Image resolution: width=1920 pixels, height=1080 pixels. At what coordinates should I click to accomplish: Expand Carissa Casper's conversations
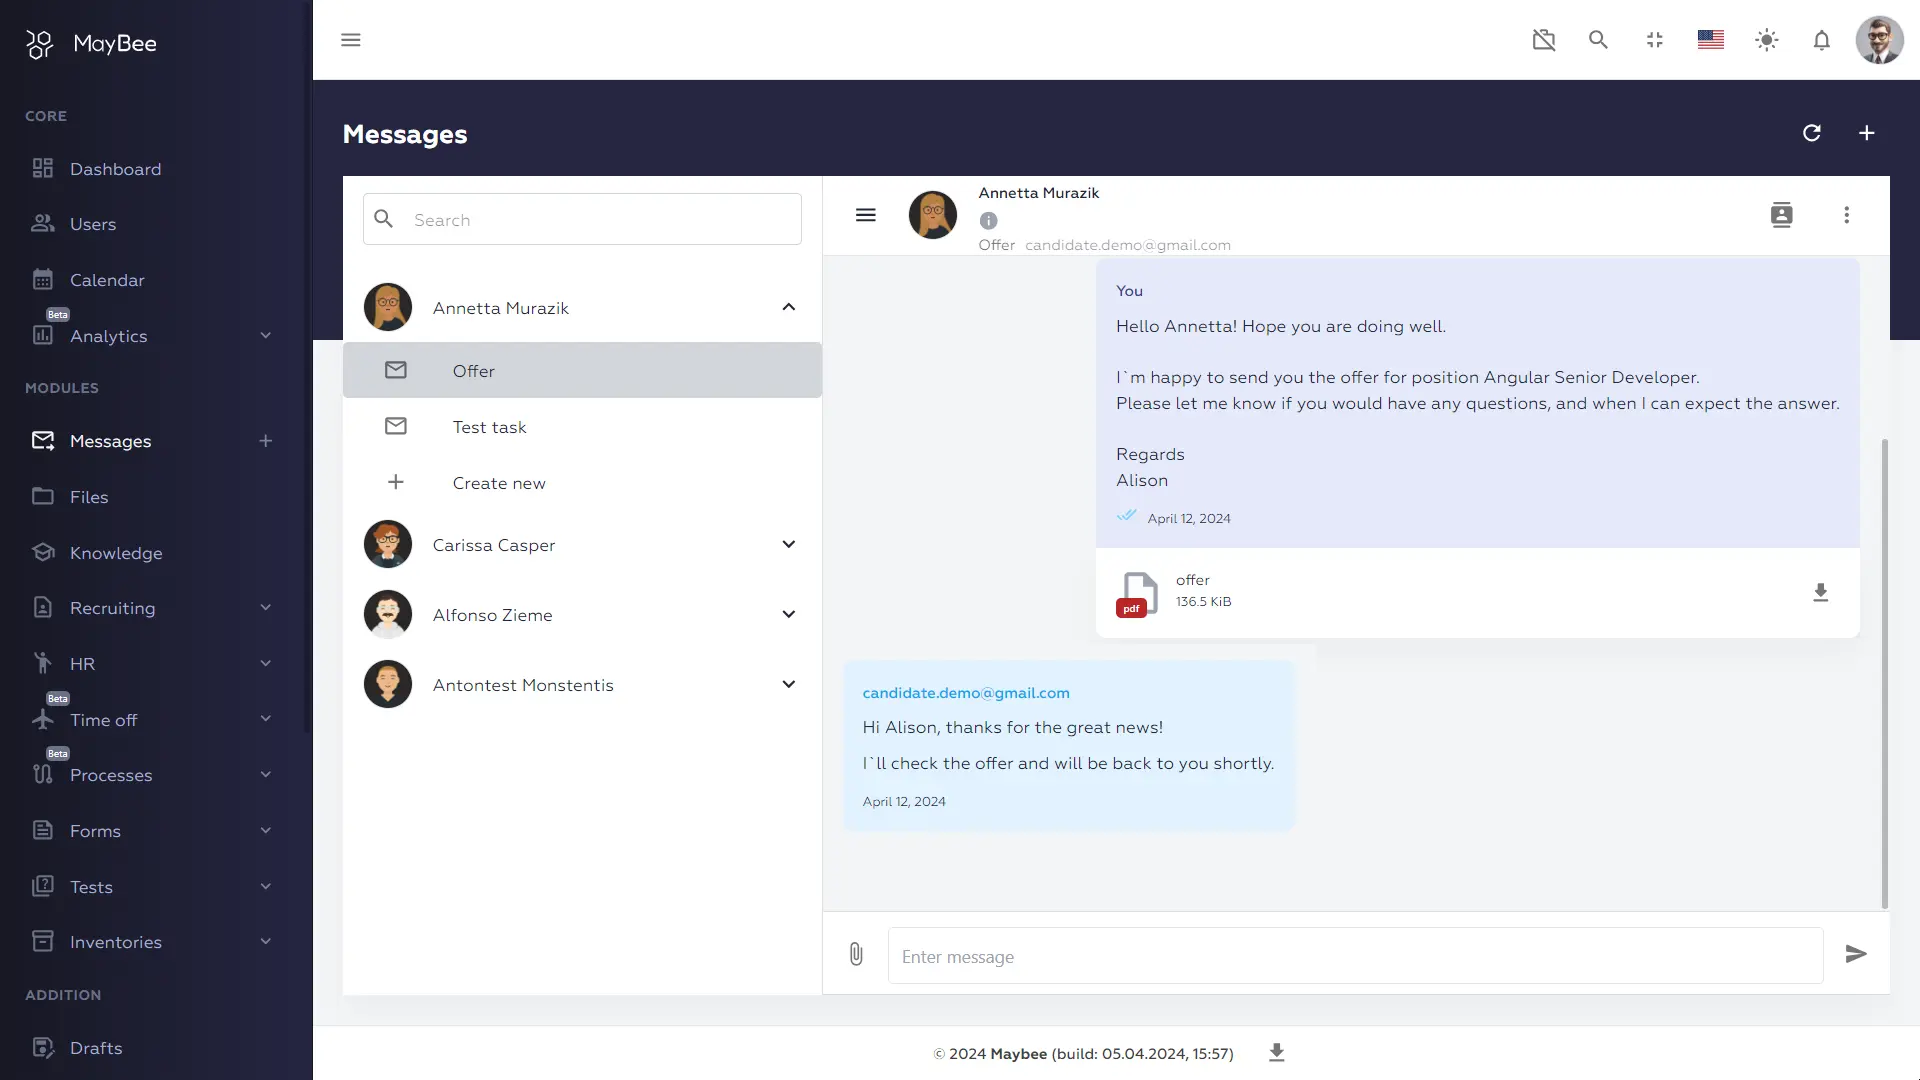(788, 544)
